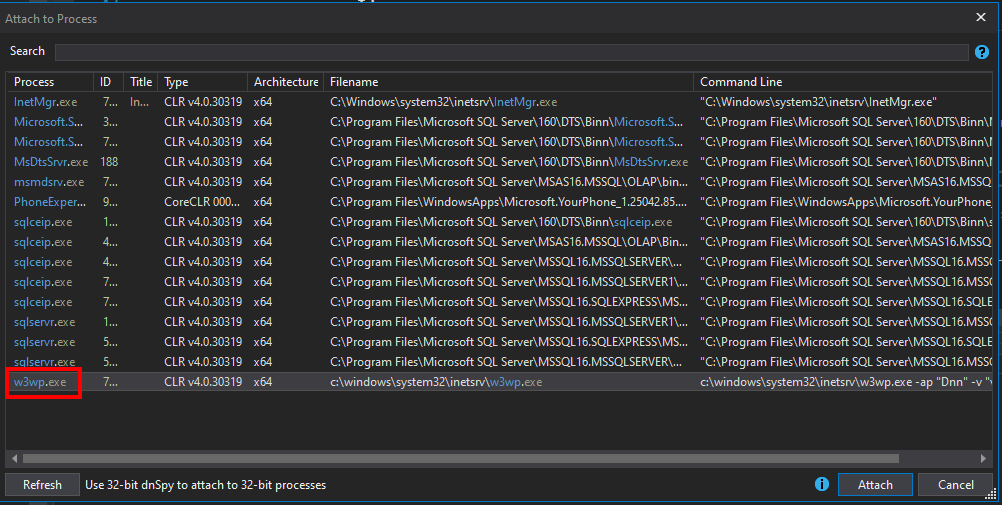Click the 'Use 32-bit dnSpy' hint text
The width and height of the screenshot is (1002, 505).
pos(205,485)
